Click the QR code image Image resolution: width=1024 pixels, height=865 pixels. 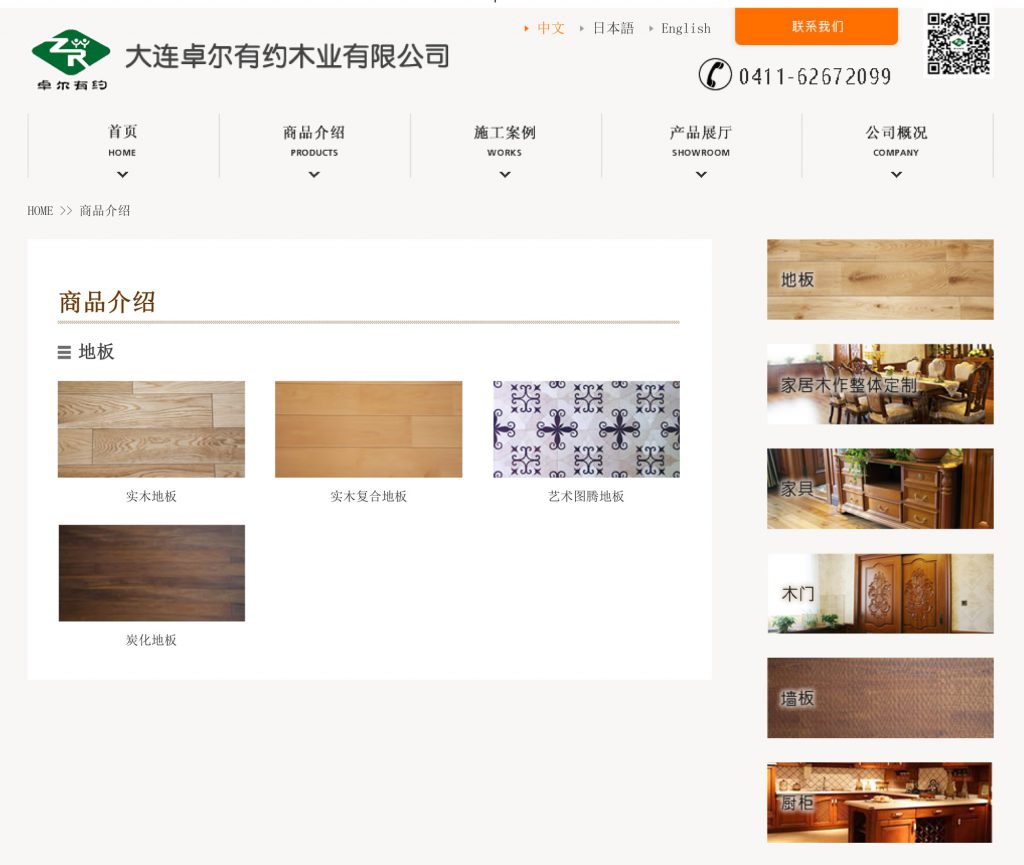tap(958, 44)
